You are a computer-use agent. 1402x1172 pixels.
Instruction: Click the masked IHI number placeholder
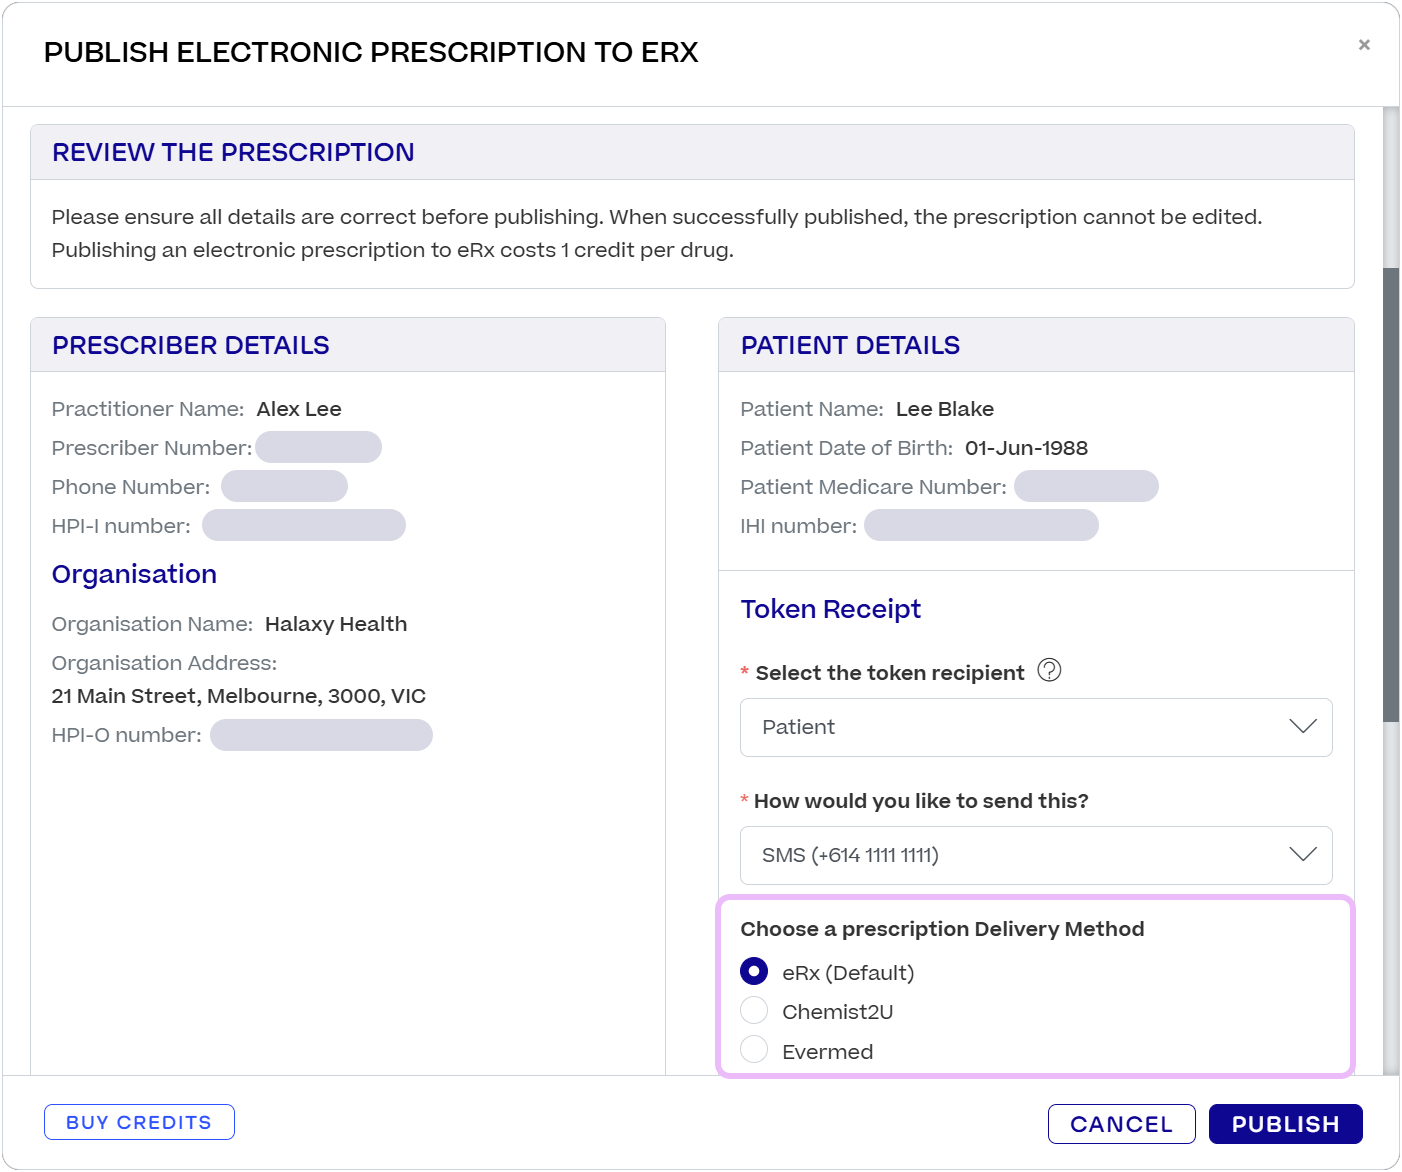point(981,524)
